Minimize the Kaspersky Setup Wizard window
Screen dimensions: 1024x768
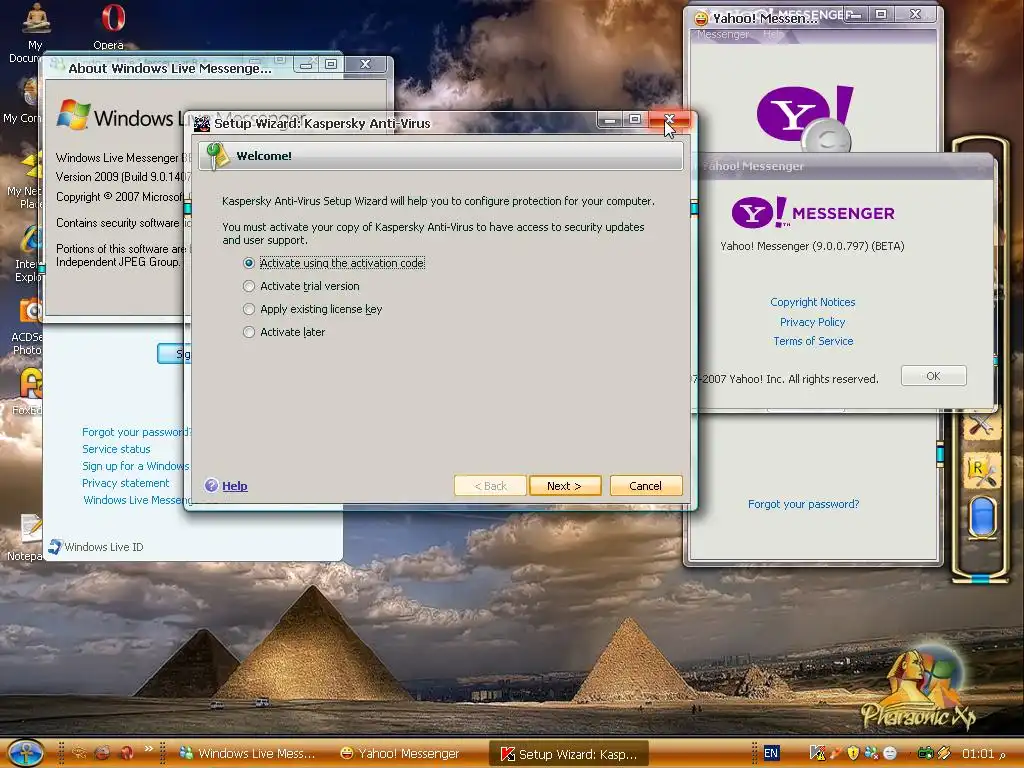point(610,120)
